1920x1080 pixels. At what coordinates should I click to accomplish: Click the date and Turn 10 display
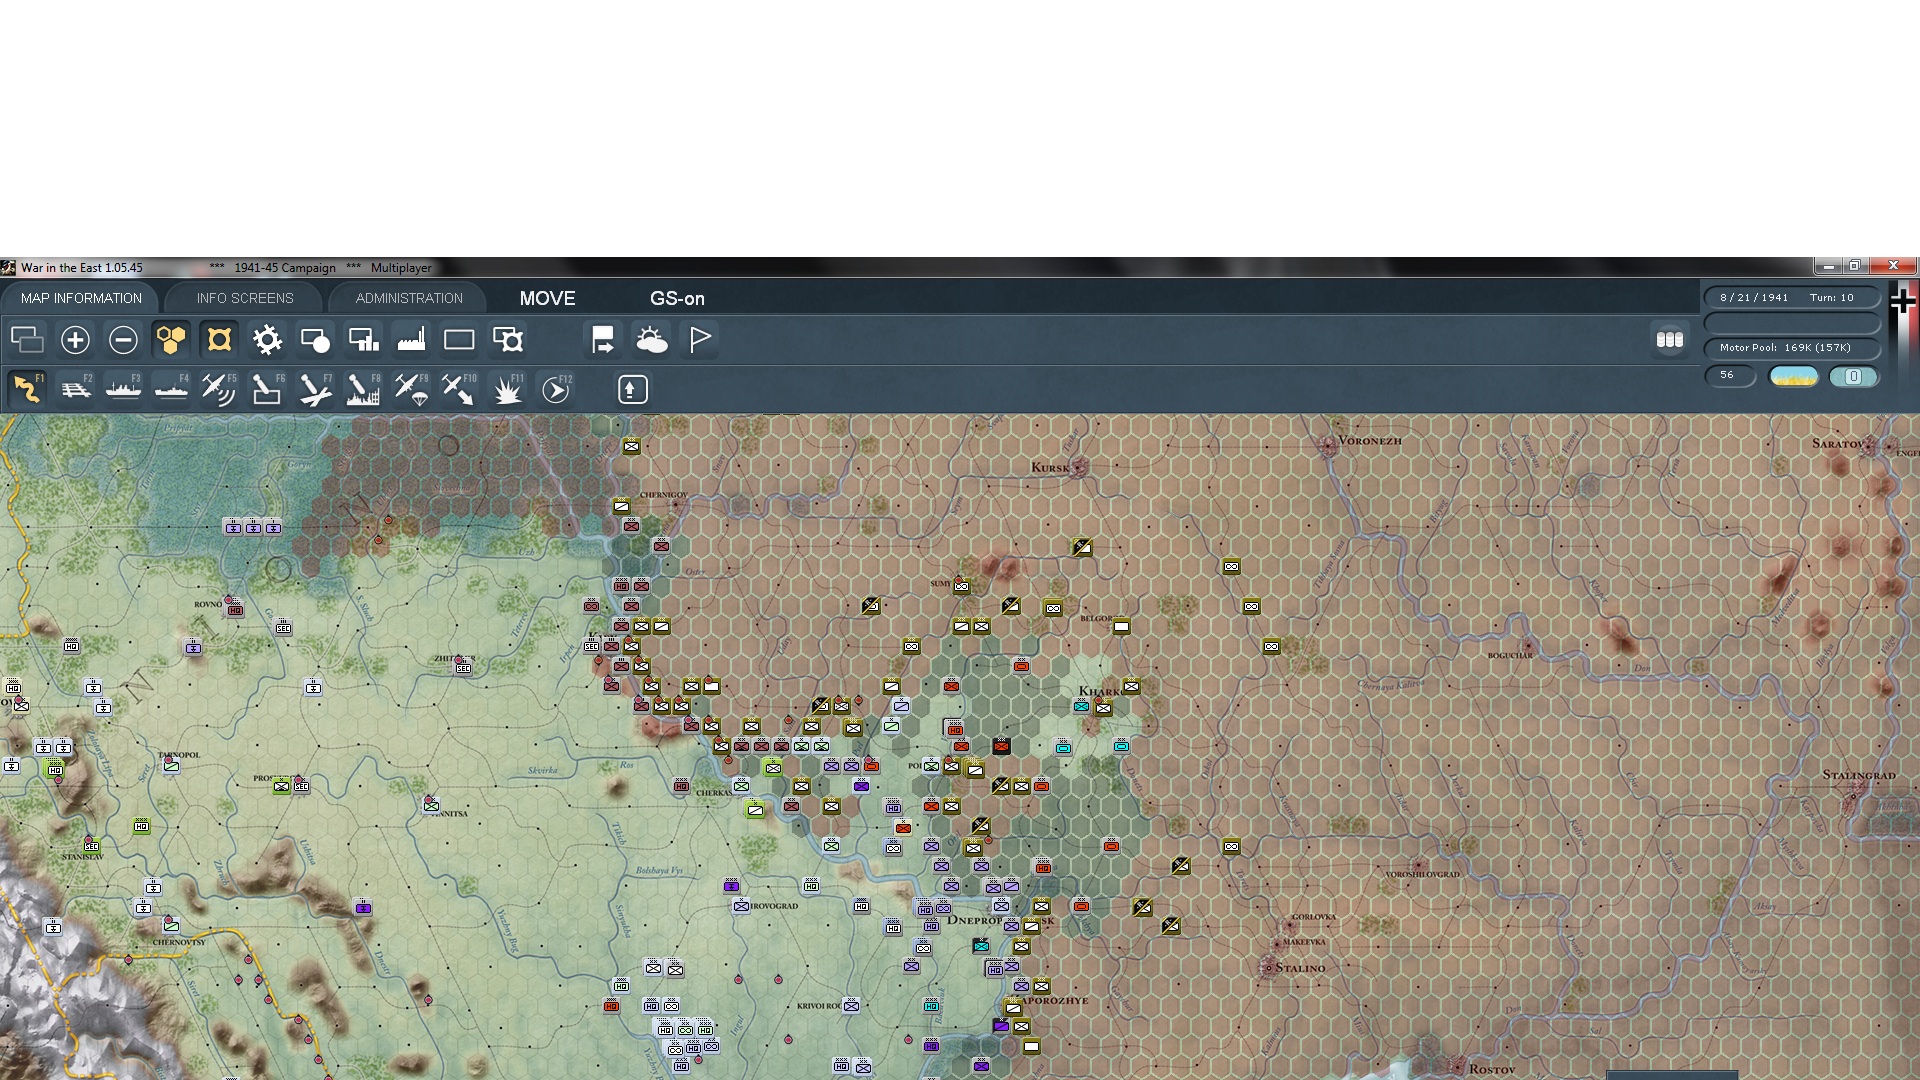pyautogui.click(x=1790, y=297)
